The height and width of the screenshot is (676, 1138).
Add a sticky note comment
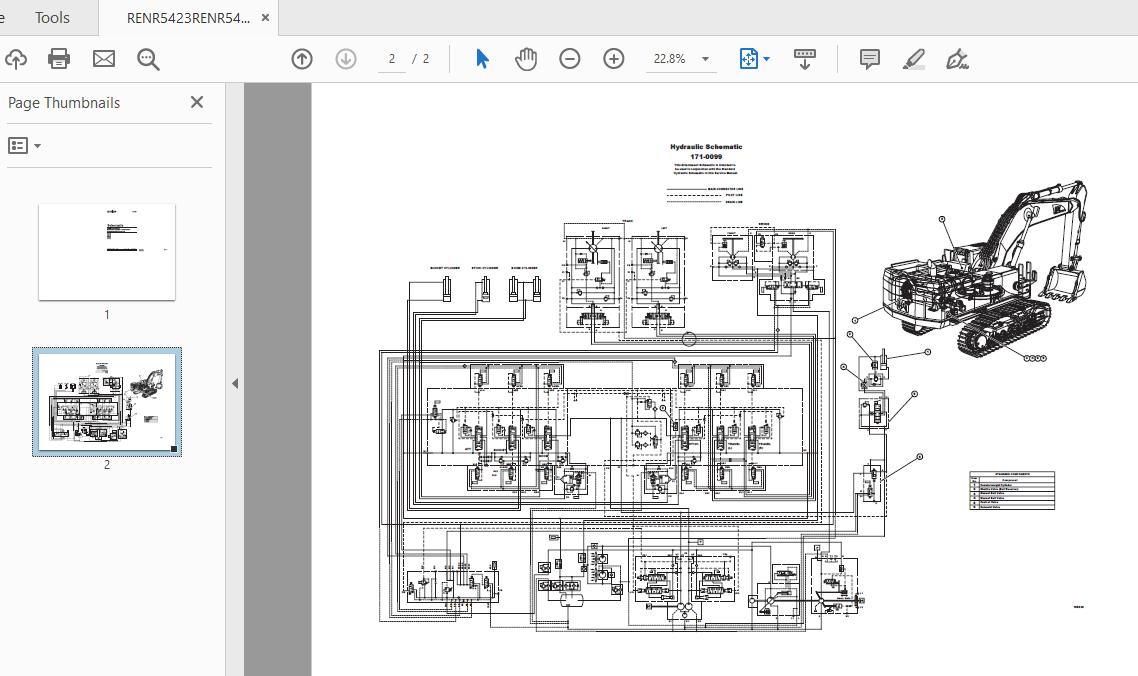click(x=869, y=59)
